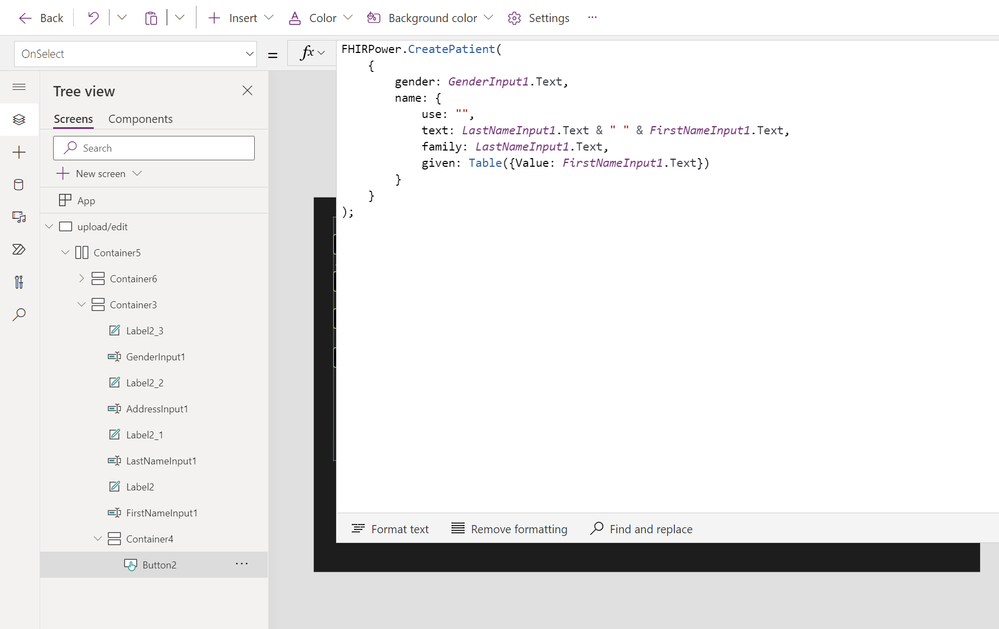Open the sidebar Search magnifier icon
999x629 pixels.
(x=19, y=314)
